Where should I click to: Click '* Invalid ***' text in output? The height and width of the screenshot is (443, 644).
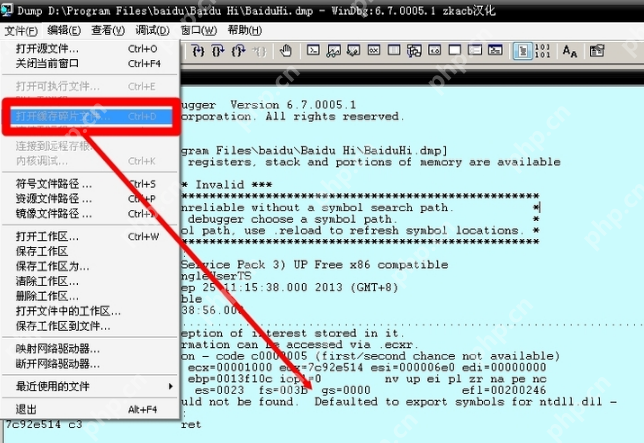pos(227,185)
